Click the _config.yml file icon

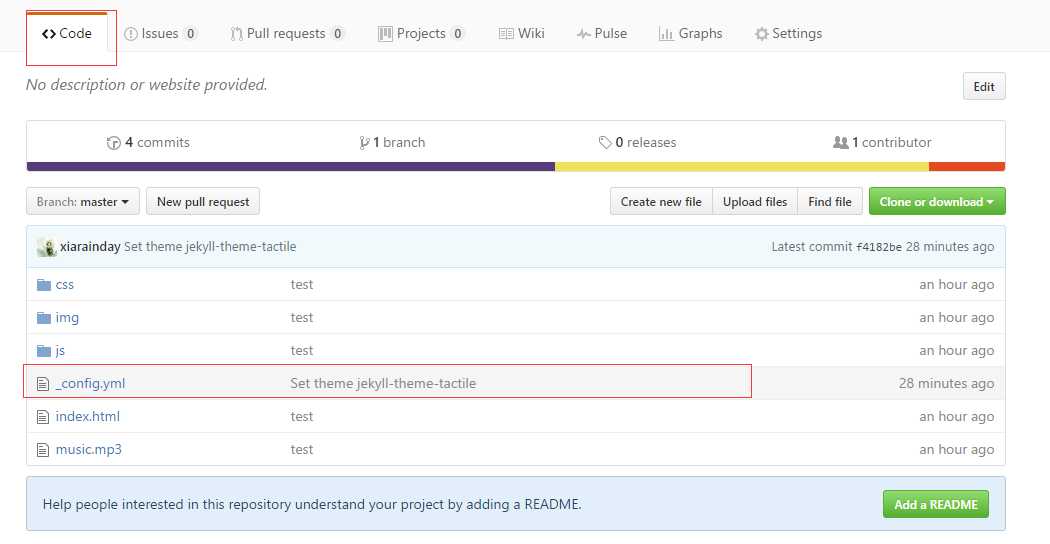[43, 384]
